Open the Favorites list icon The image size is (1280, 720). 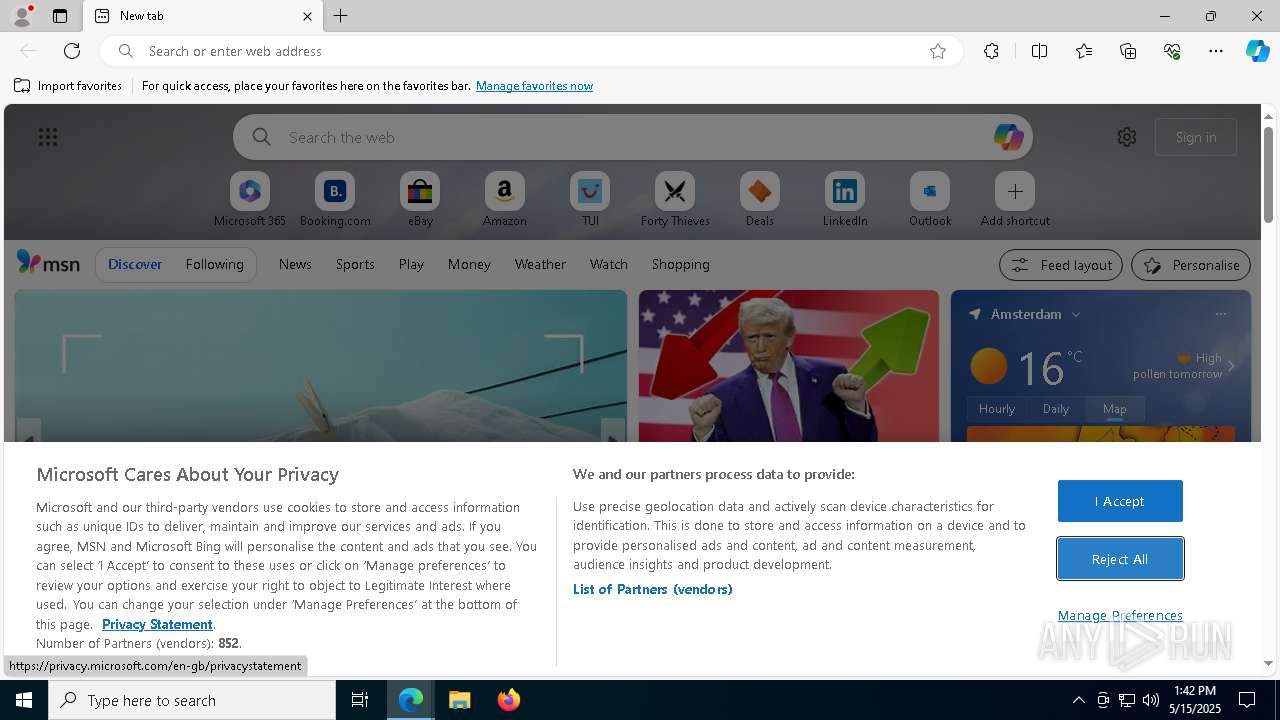(x=1084, y=51)
